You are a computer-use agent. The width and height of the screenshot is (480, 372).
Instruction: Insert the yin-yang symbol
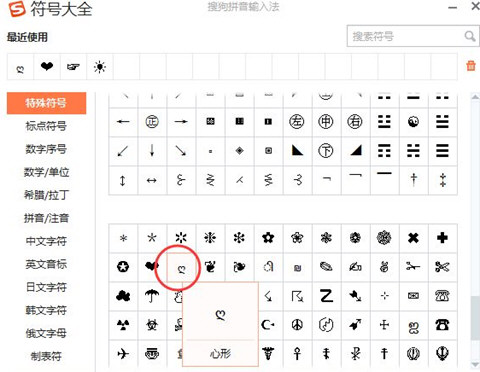(x=413, y=122)
